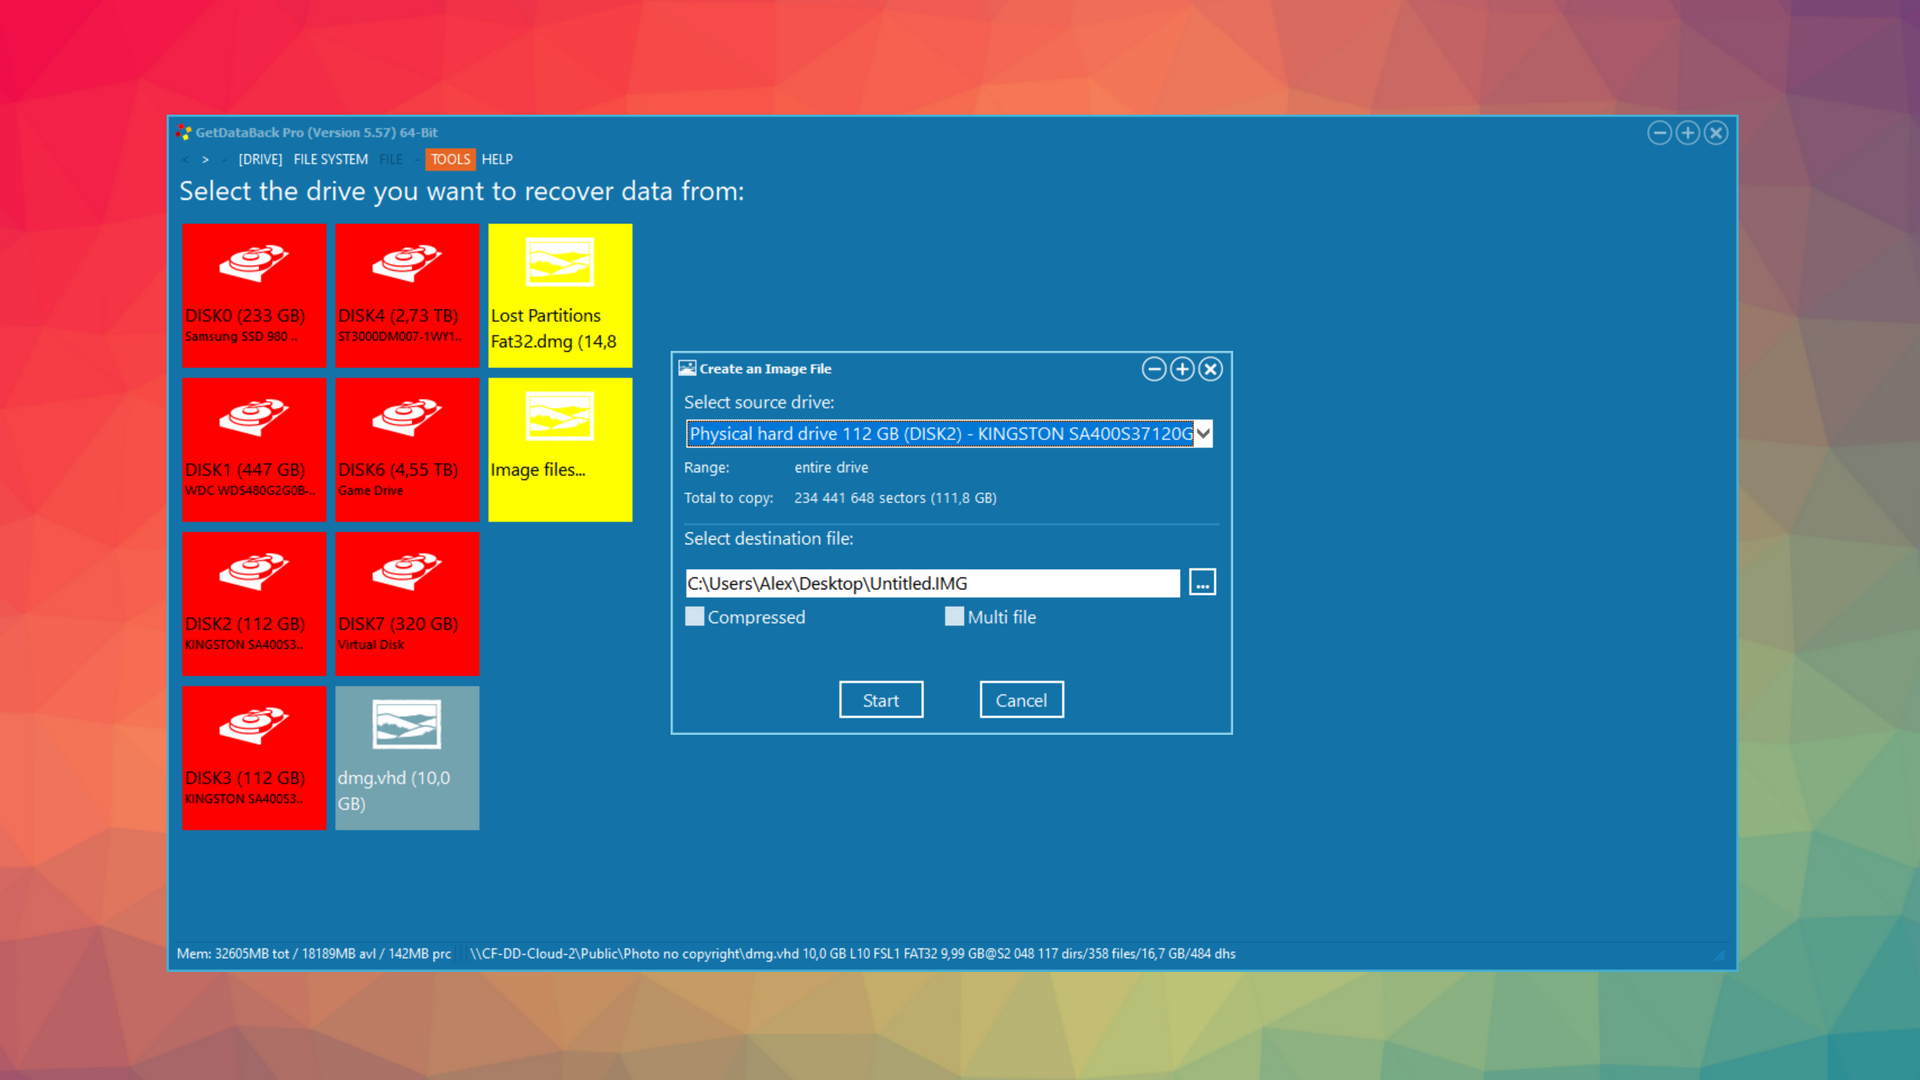Expand the source drive dropdown arrow
The width and height of the screenshot is (1920, 1080).
click(x=1203, y=434)
